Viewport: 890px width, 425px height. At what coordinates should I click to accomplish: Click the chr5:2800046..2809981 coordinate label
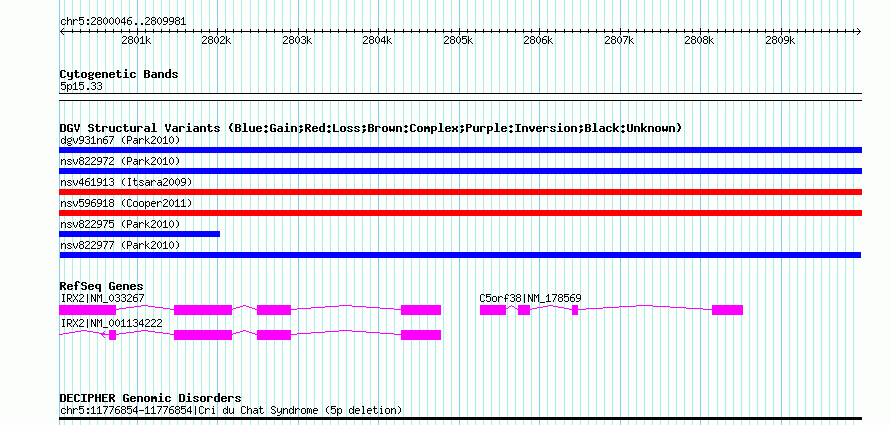[x=123, y=22]
